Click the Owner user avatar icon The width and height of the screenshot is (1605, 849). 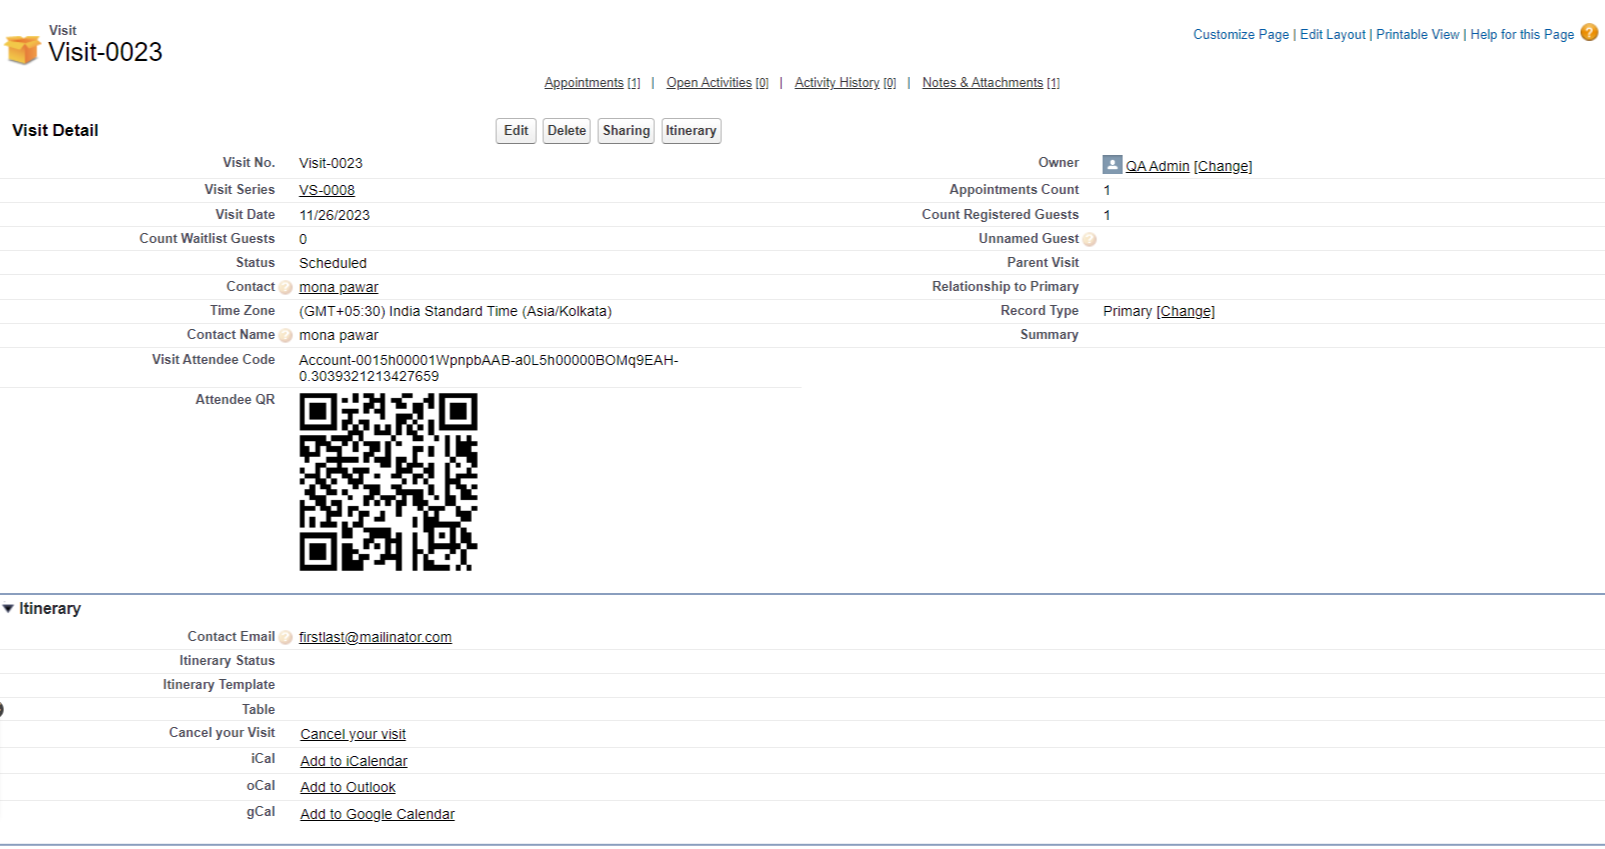coord(1111,164)
